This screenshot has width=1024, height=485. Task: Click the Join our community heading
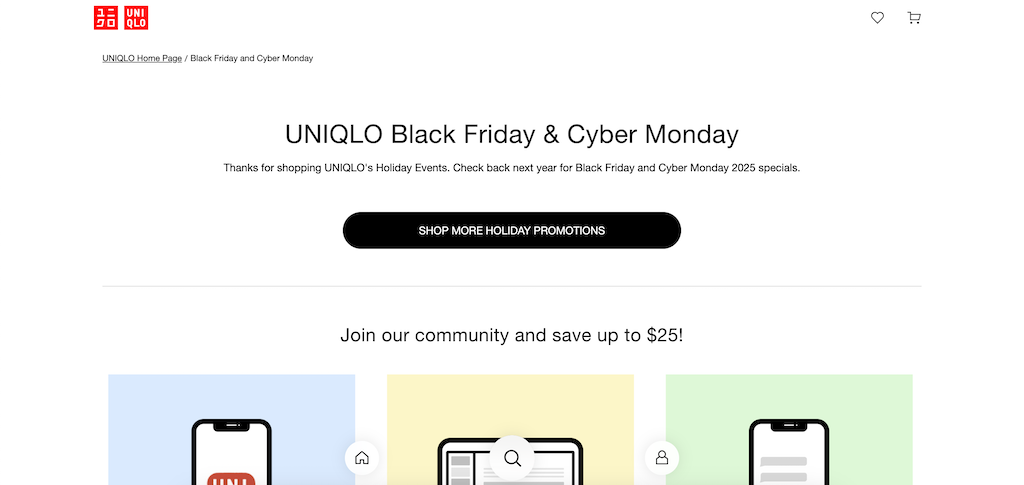pos(512,336)
